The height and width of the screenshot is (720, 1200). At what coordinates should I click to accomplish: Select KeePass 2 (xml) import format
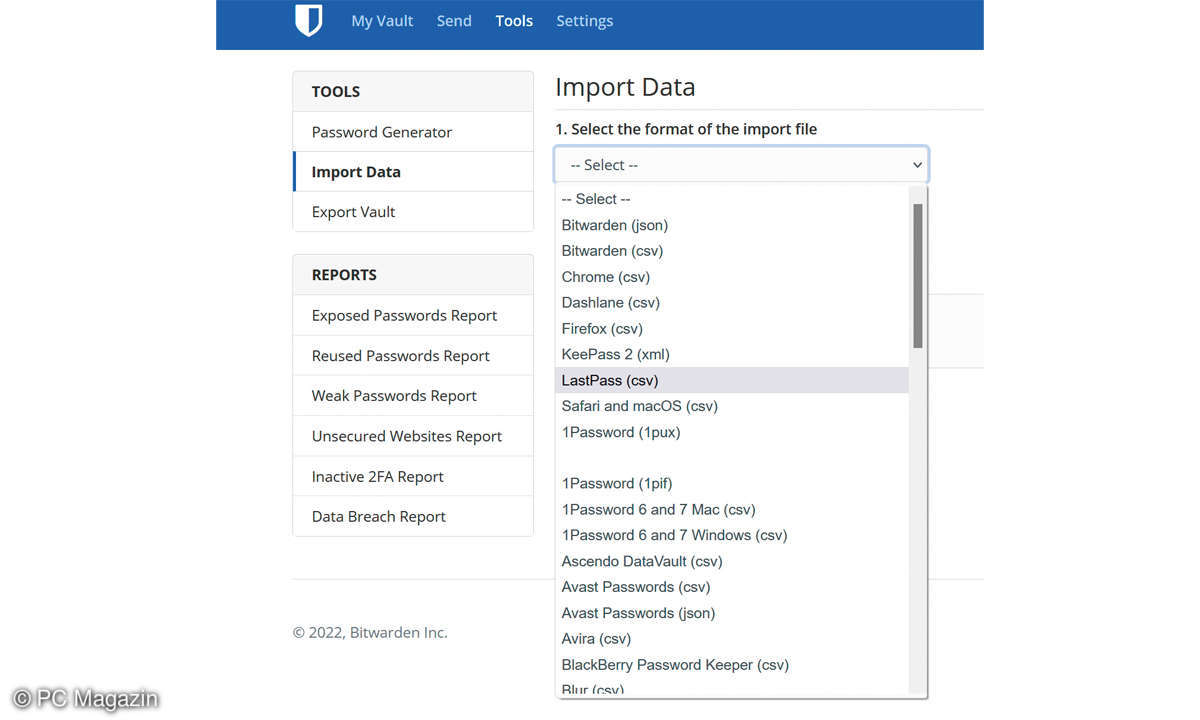tap(732, 354)
